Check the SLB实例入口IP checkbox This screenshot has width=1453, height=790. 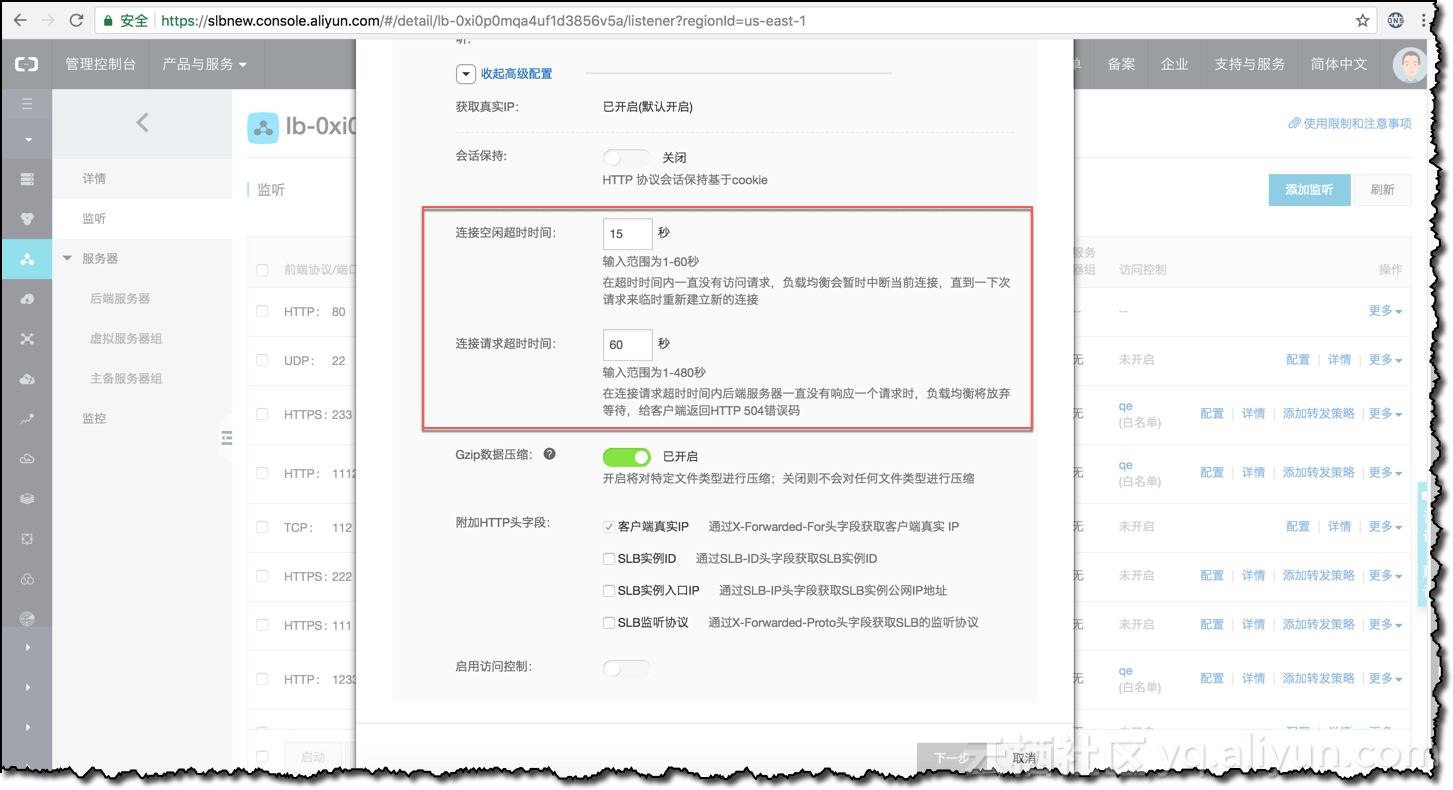point(608,590)
